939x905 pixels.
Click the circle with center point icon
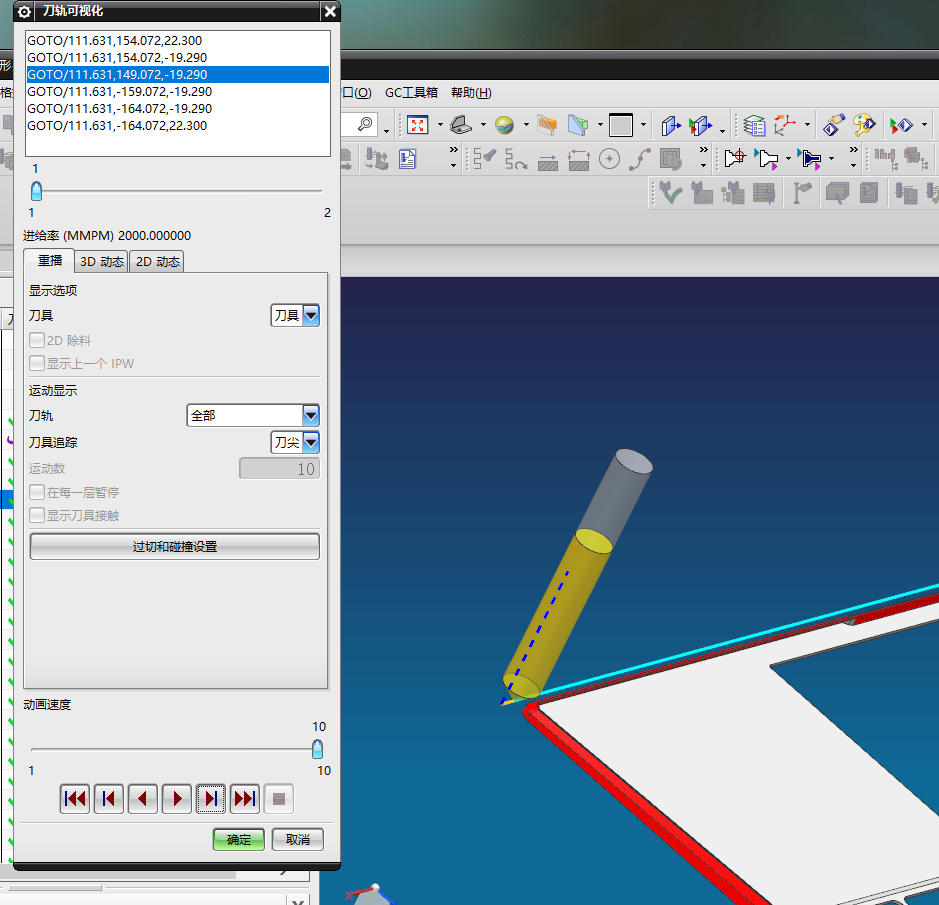[609, 159]
